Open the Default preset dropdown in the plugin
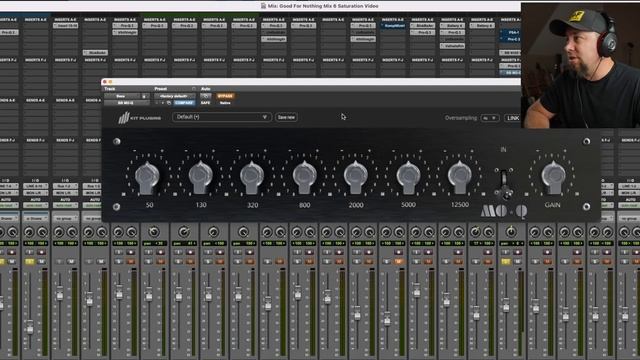Screen dimensions: 640x360 (x=222, y=117)
